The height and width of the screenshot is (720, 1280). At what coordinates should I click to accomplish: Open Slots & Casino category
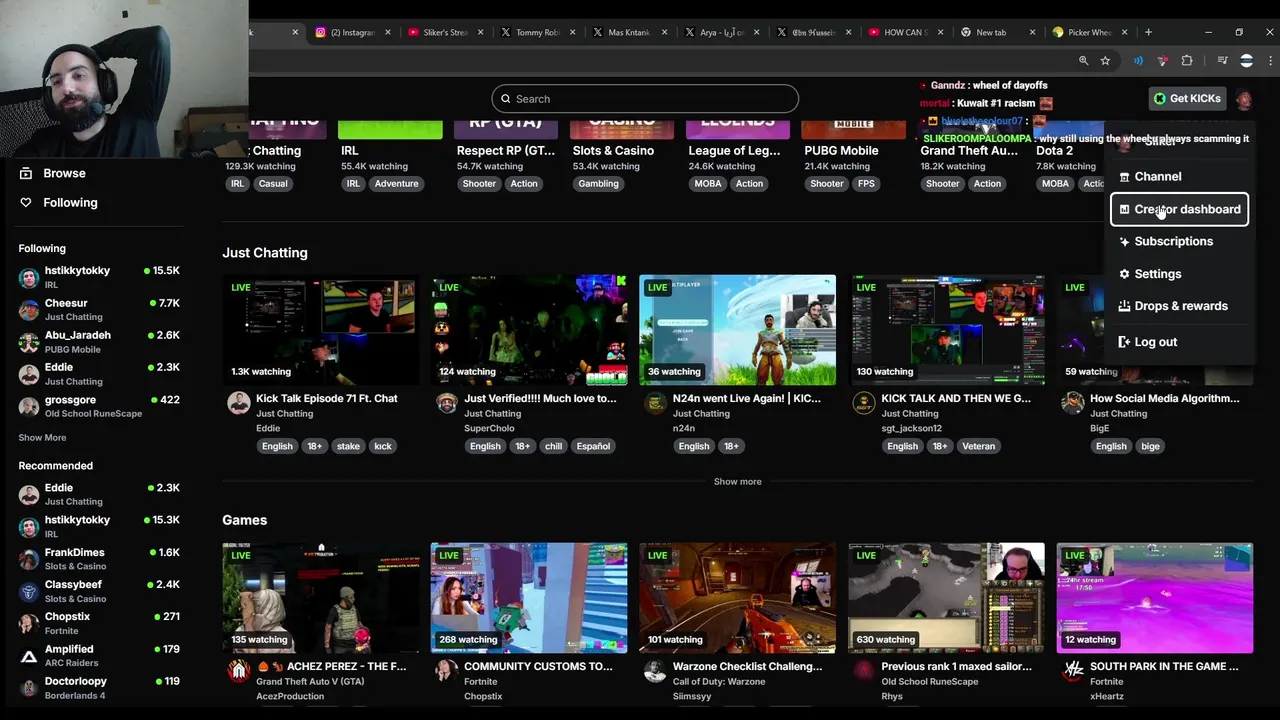[613, 151]
